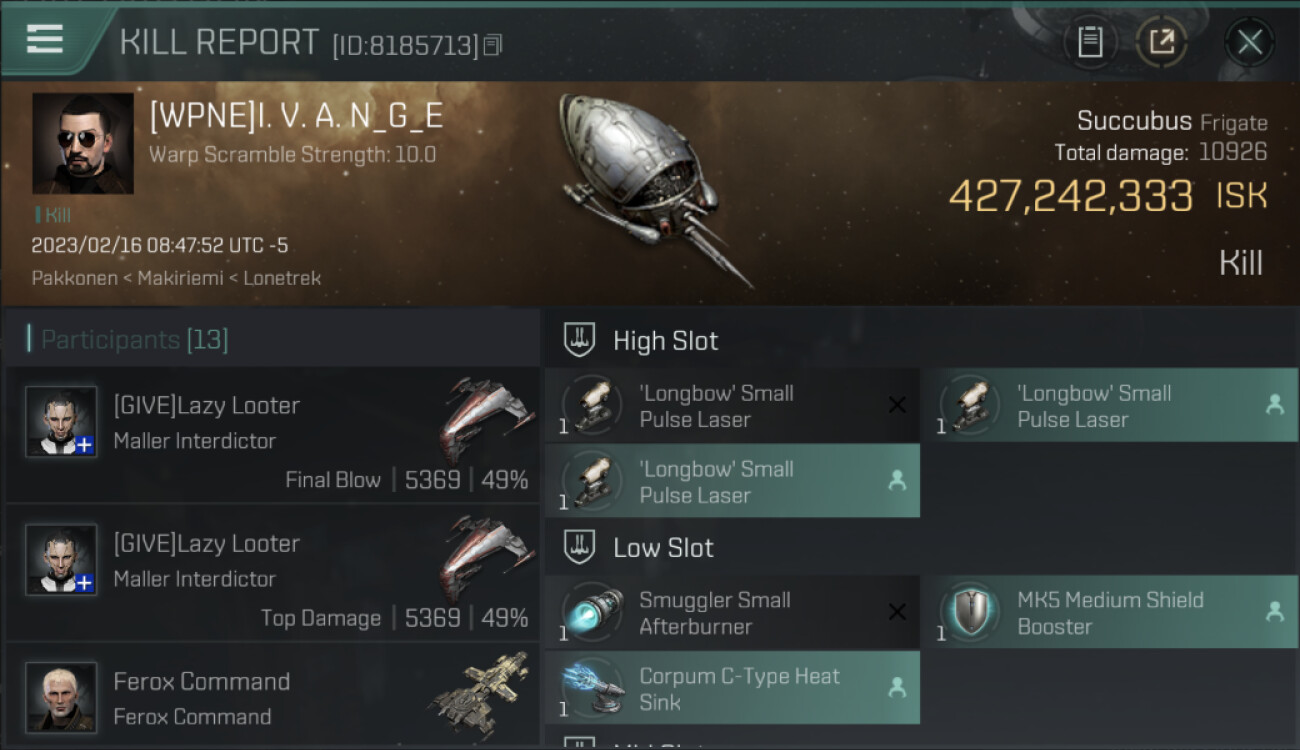This screenshot has height=750, width=1300.
Task: Open Final Blow Lazy Looter participant entry
Action: (x=272, y=435)
